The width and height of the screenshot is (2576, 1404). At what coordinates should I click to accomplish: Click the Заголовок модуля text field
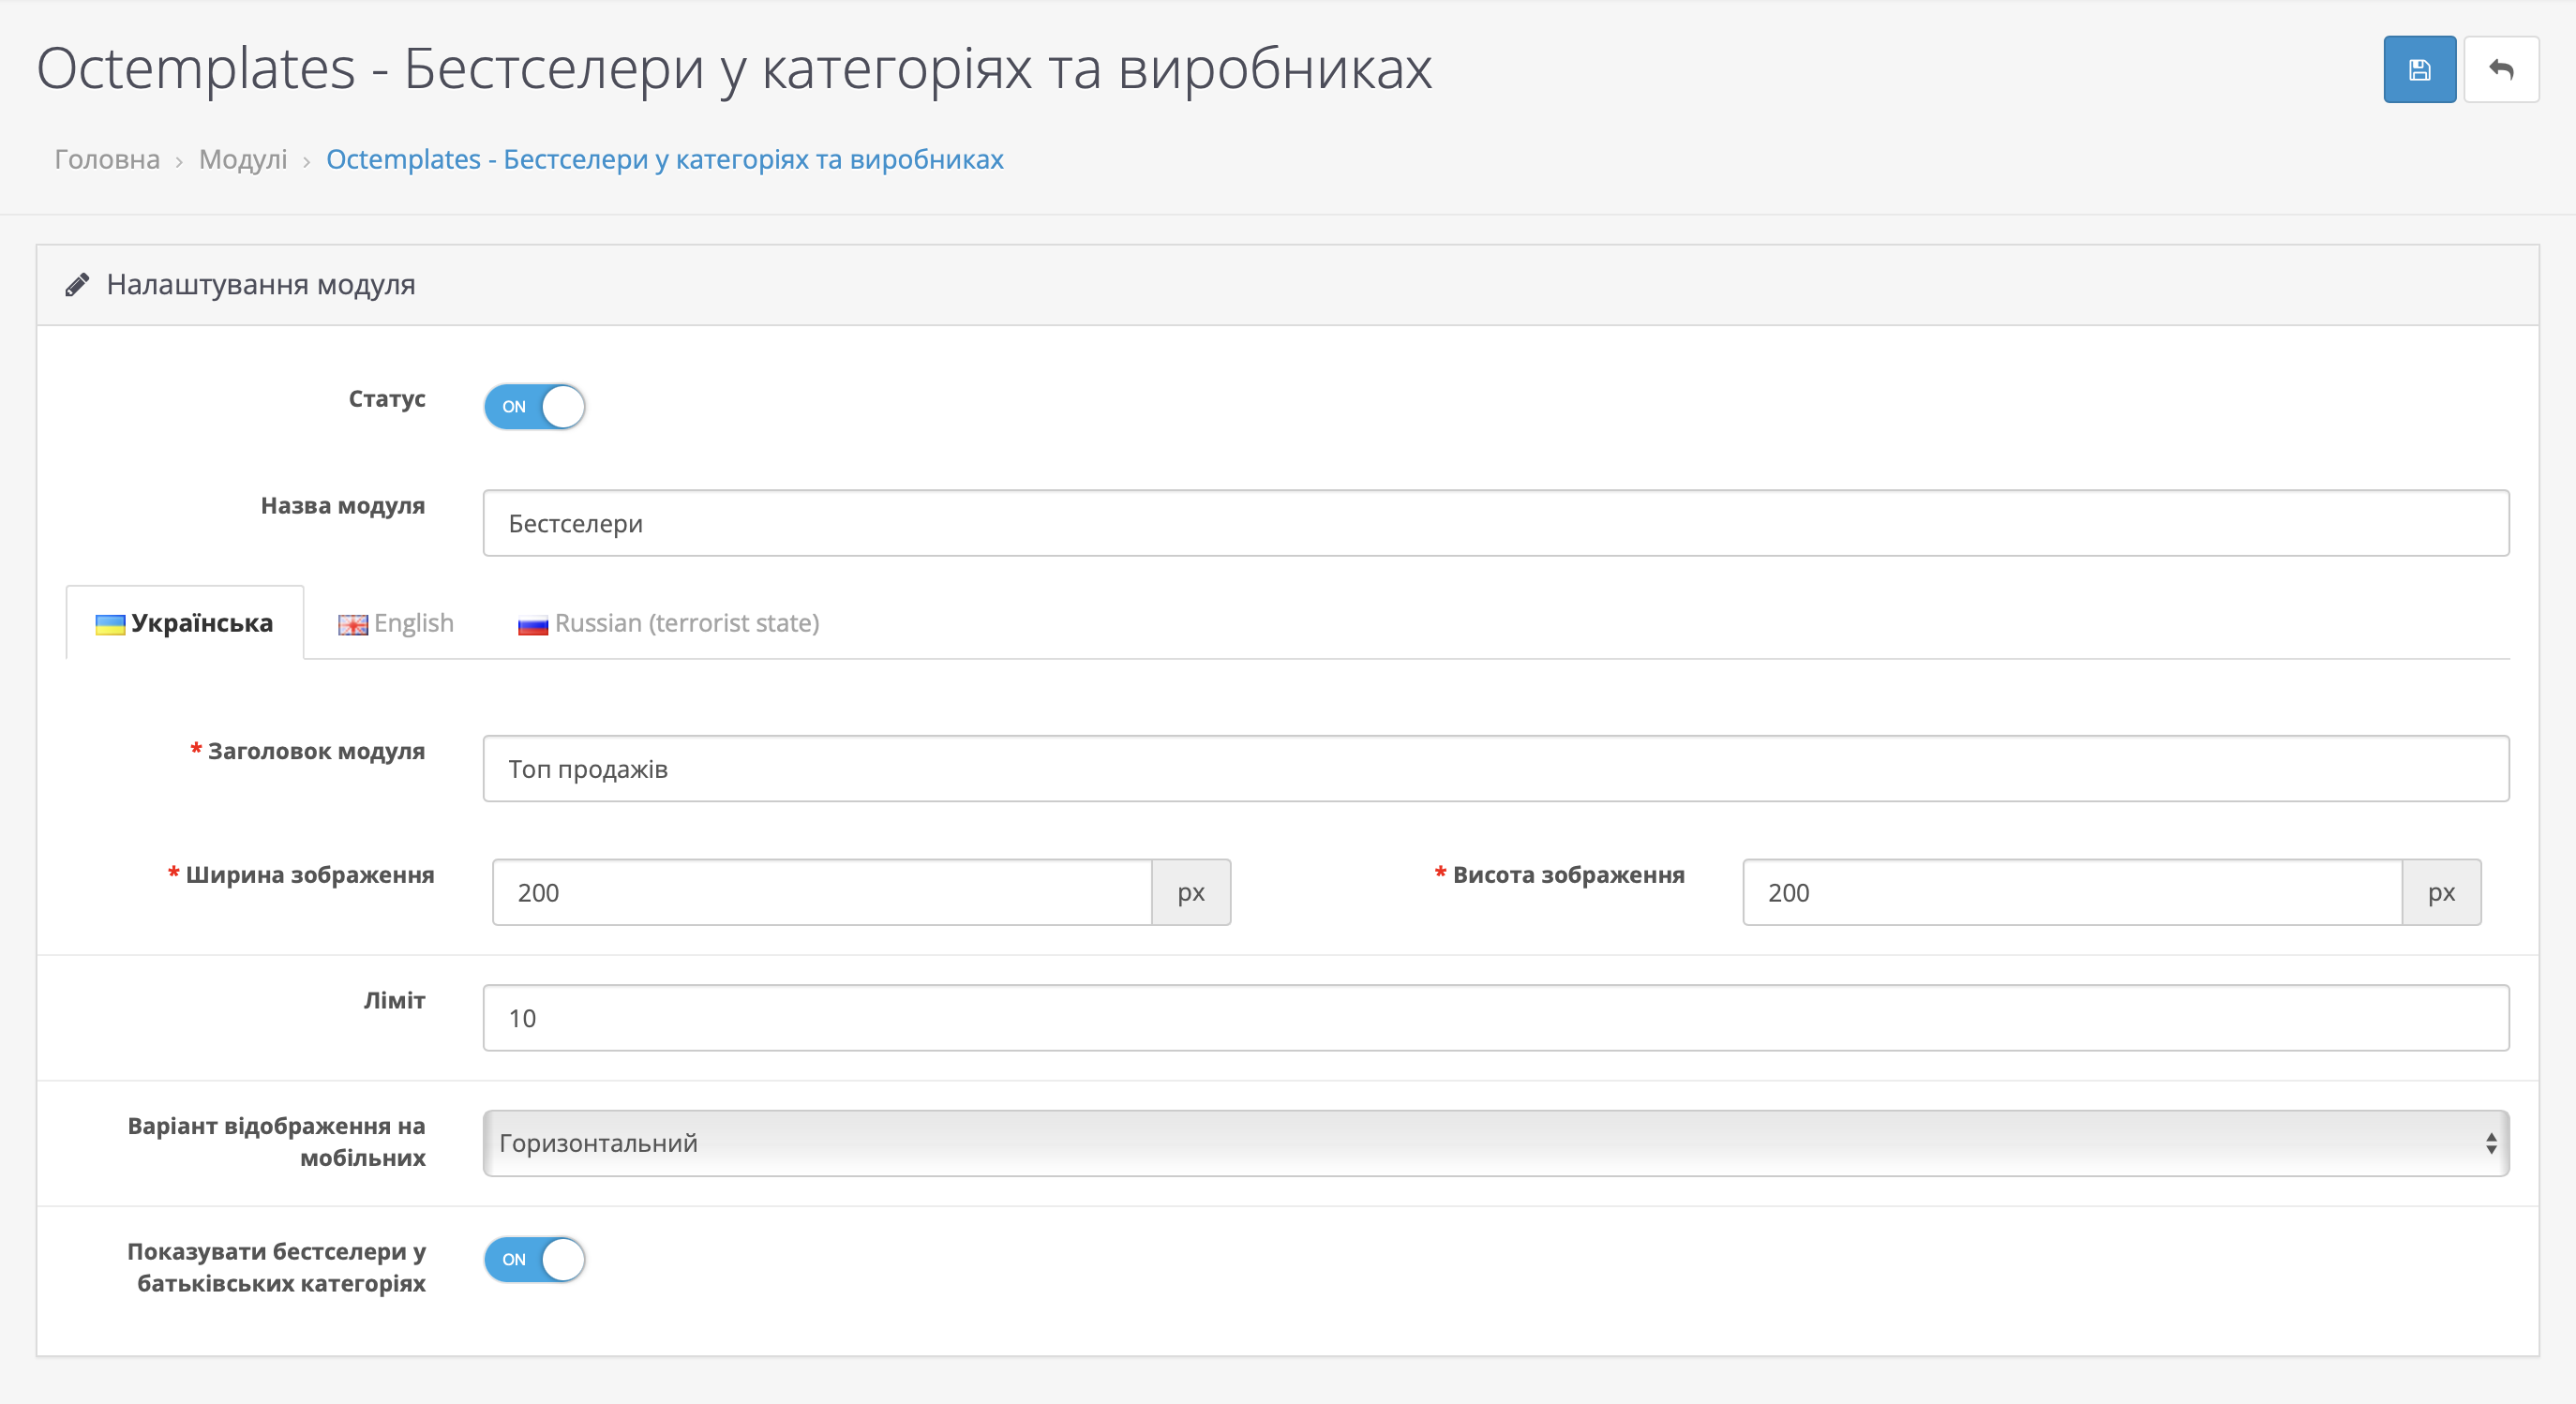pyautogui.click(x=1494, y=769)
